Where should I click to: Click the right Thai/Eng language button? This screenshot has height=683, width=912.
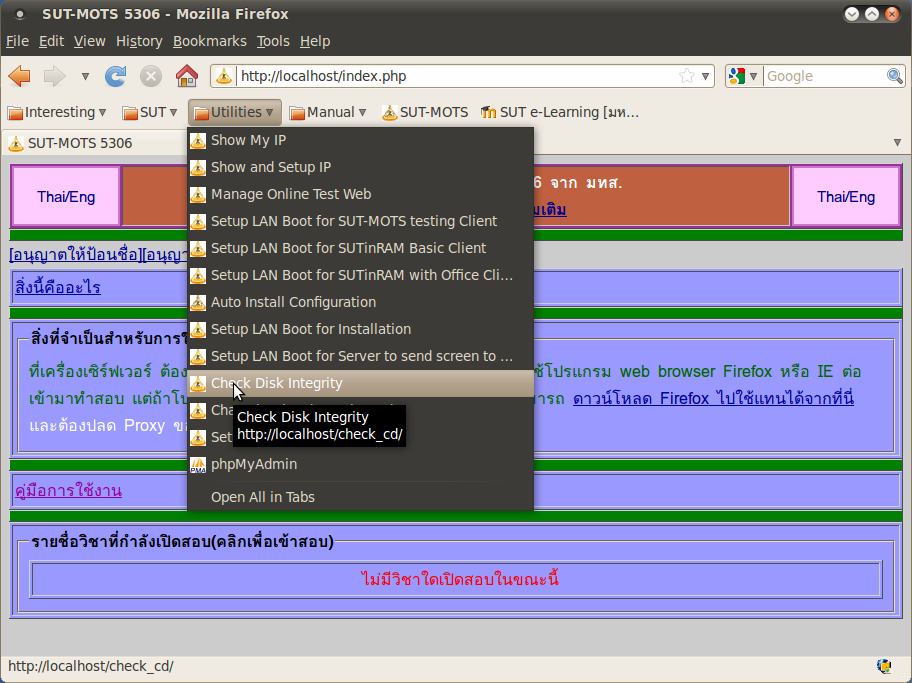click(x=846, y=197)
